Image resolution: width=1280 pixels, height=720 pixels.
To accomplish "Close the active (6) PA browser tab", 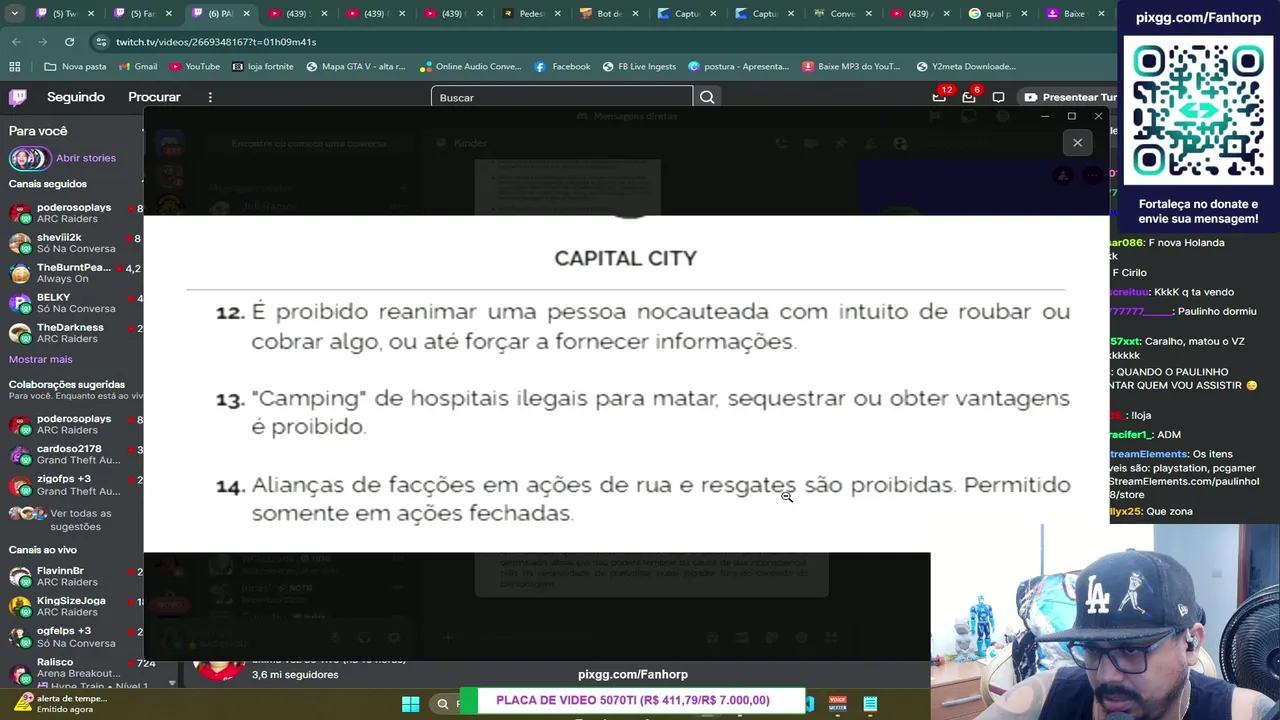I will click(246, 14).
